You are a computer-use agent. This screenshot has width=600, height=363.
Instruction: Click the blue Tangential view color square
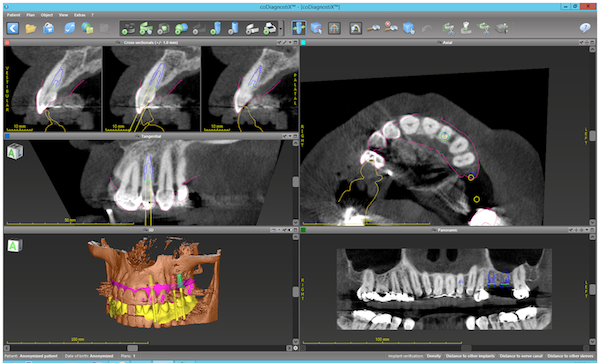click(7, 136)
